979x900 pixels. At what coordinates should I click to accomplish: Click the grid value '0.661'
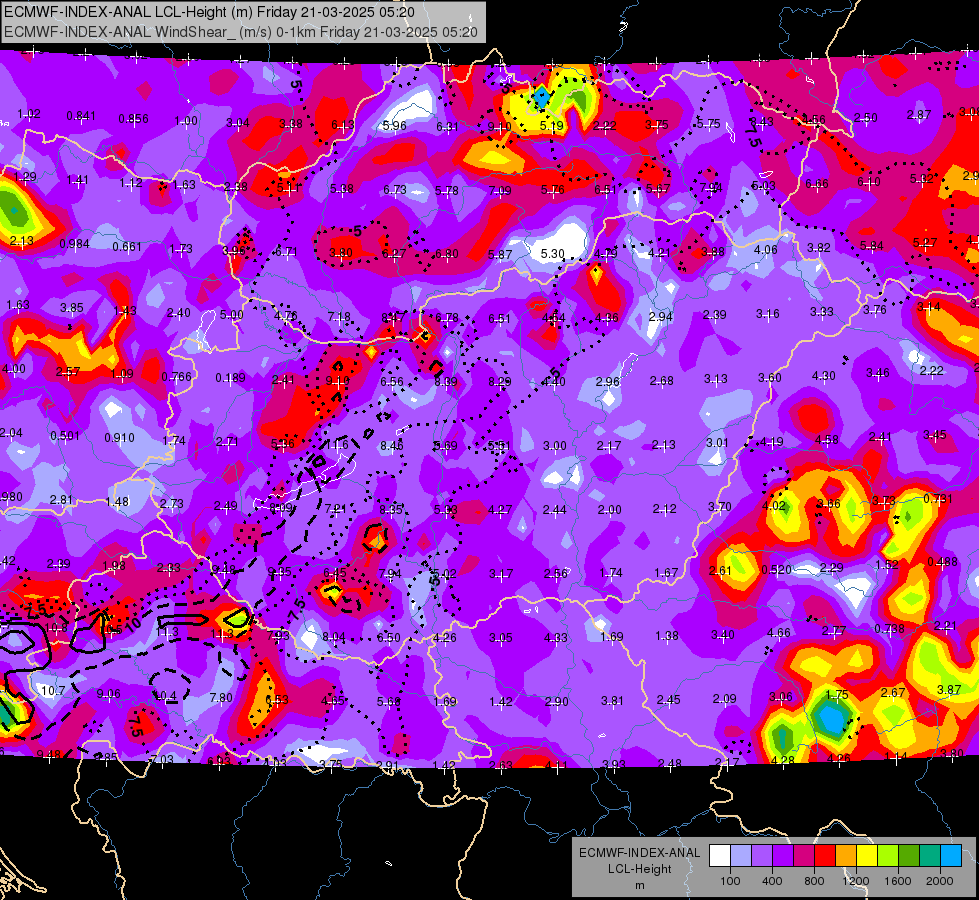[x=127, y=247]
